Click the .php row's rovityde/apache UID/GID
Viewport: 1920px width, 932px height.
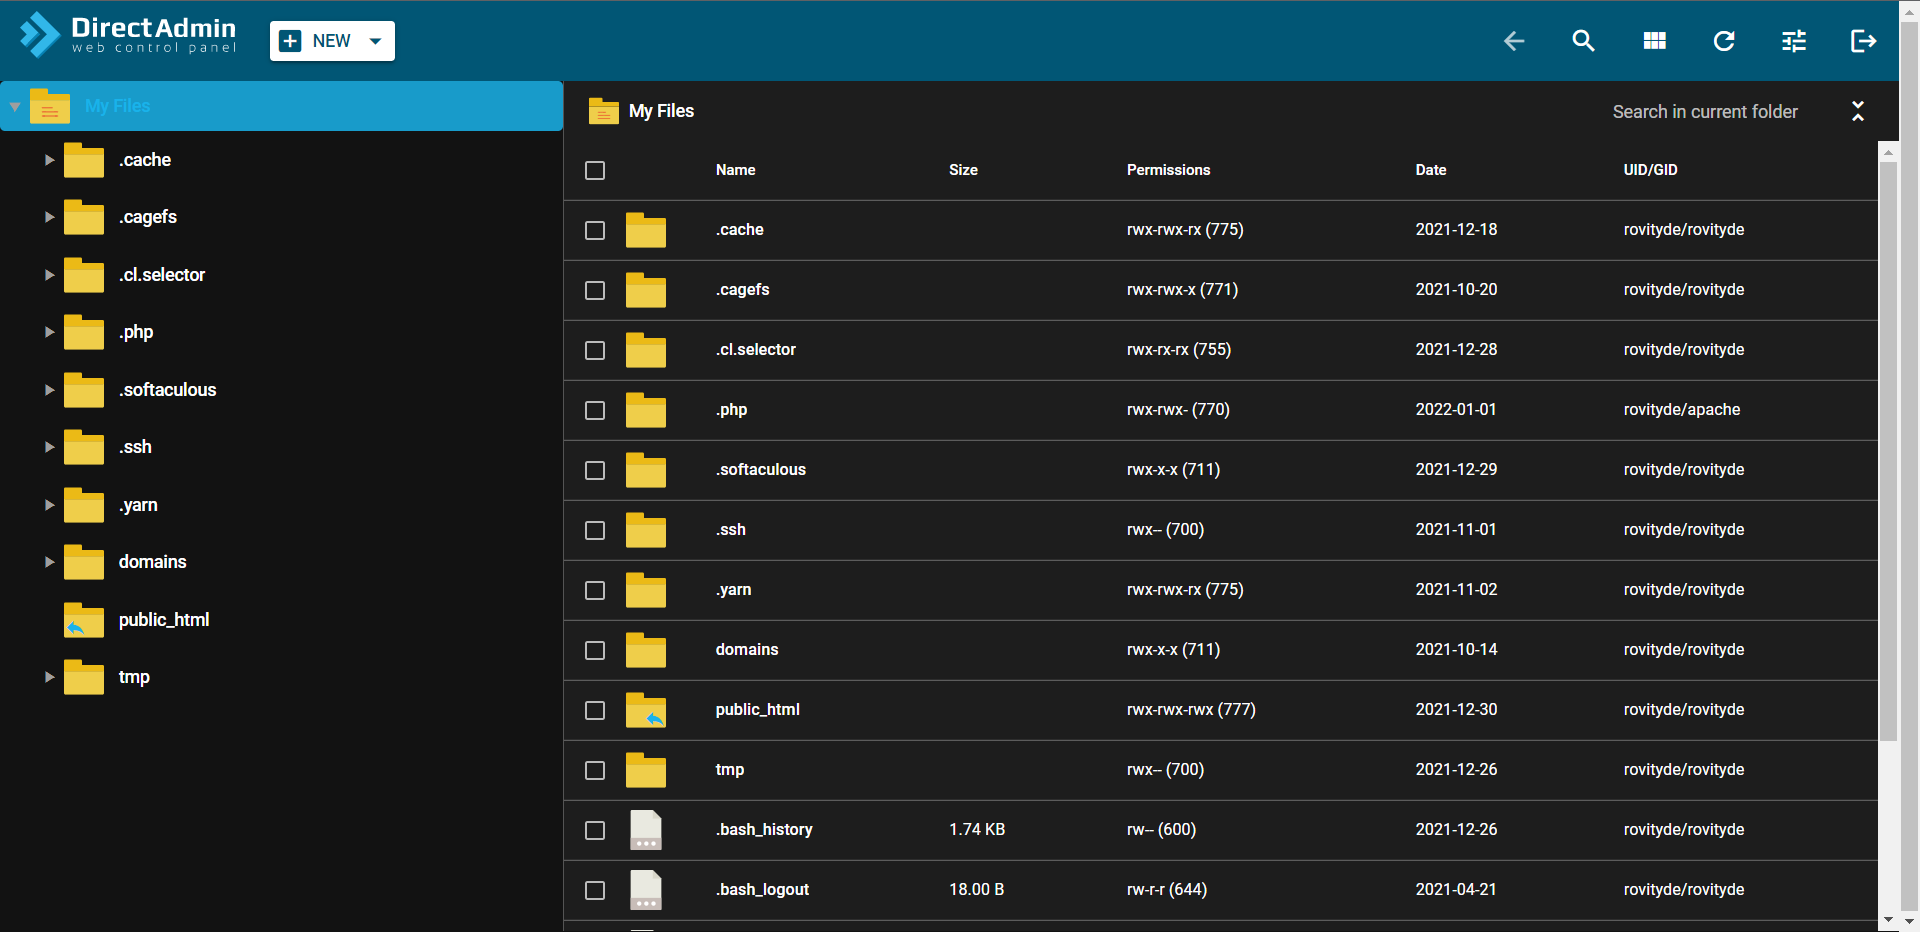point(1681,410)
